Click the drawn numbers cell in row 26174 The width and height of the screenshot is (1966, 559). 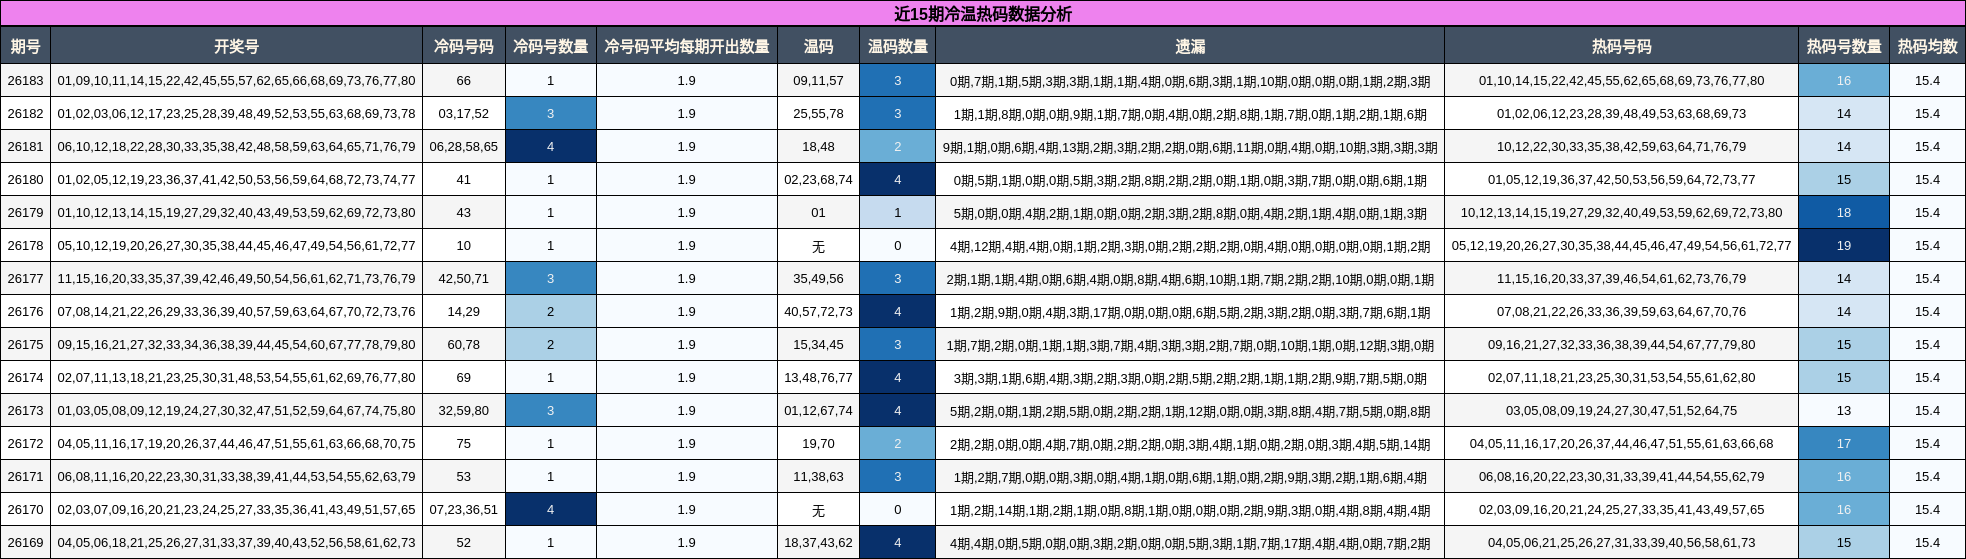click(236, 378)
